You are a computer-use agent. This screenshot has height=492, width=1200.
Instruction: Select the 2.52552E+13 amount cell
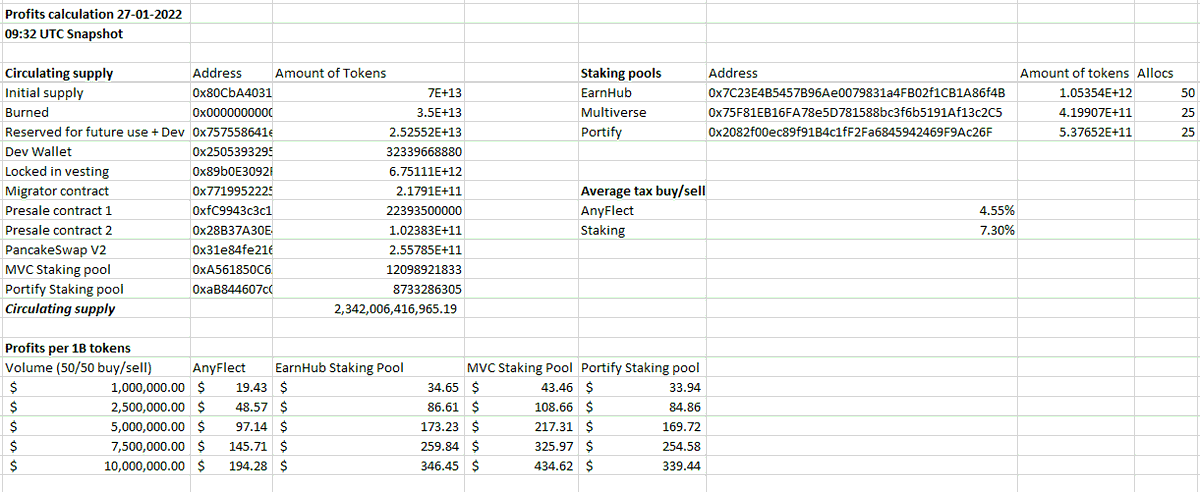point(424,132)
